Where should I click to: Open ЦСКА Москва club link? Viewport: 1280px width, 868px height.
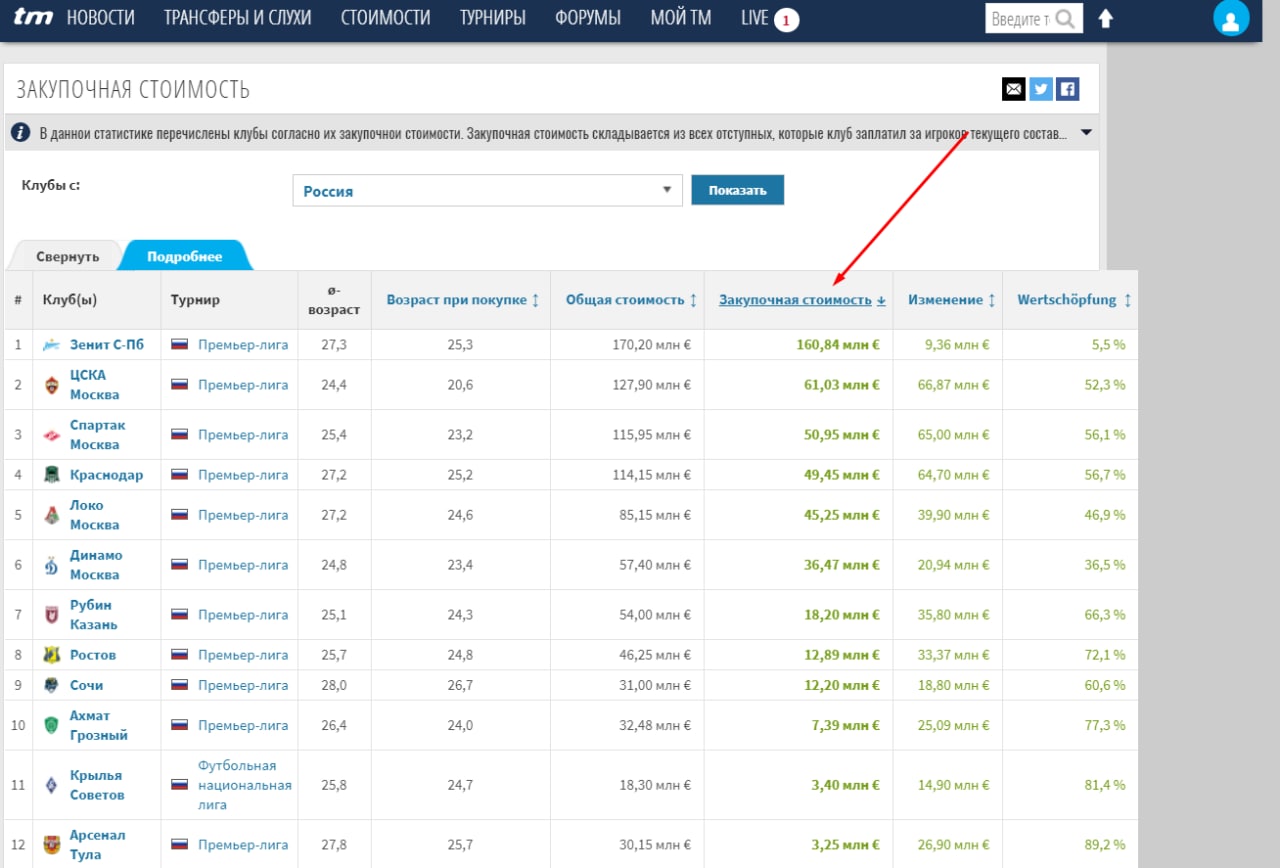[95, 385]
